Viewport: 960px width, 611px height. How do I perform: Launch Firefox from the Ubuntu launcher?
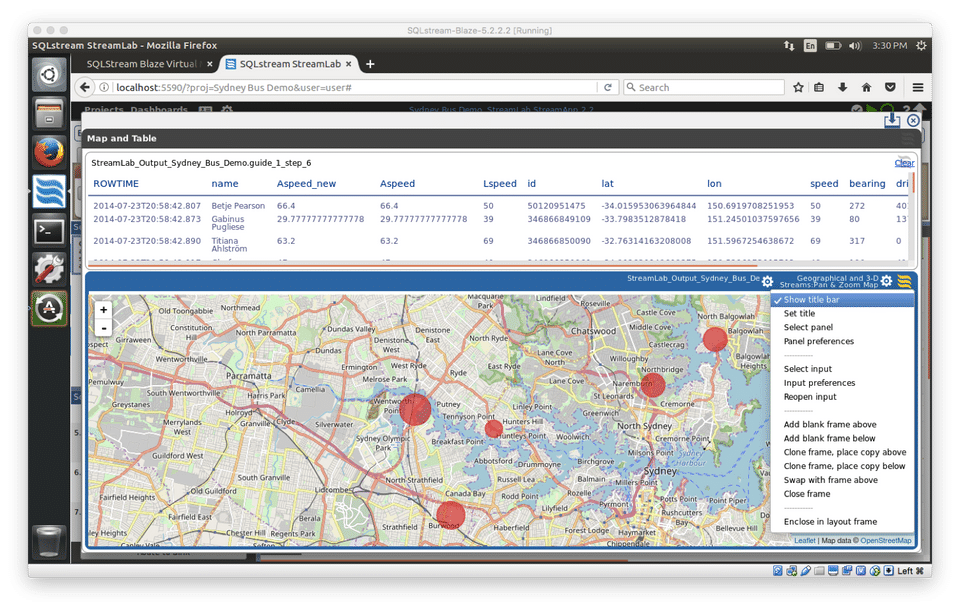click(x=49, y=152)
